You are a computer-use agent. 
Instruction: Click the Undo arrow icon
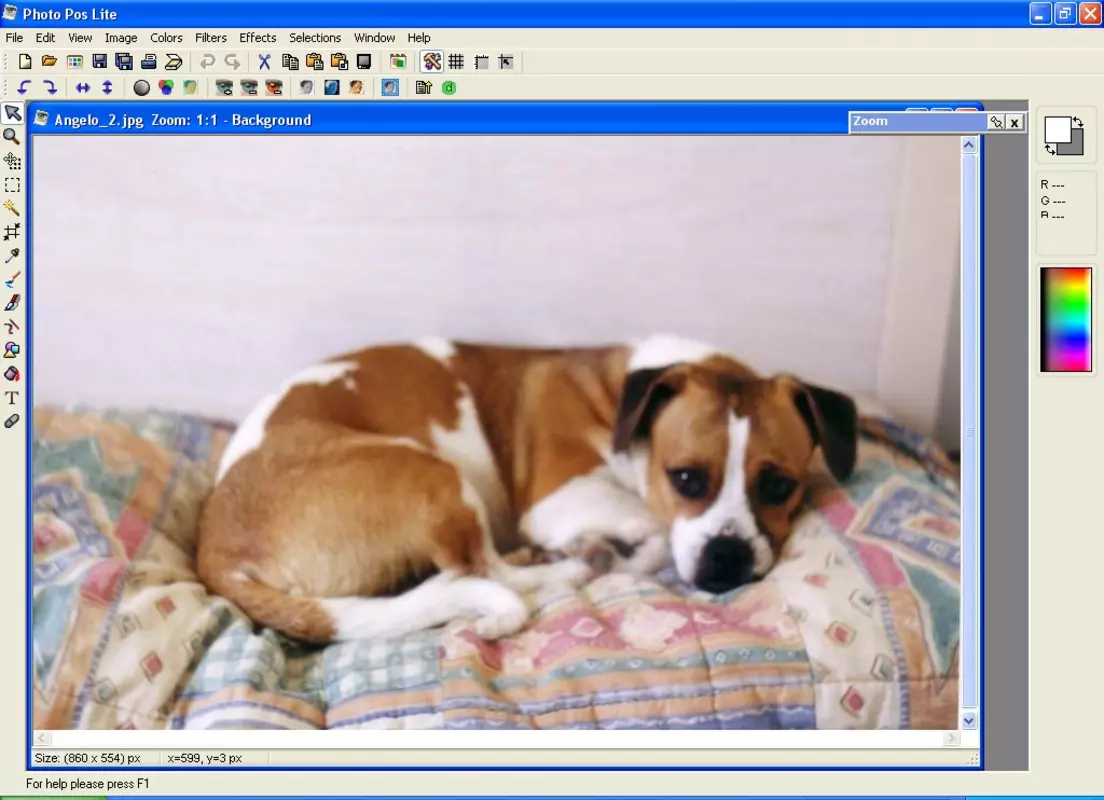coord(207,62)
